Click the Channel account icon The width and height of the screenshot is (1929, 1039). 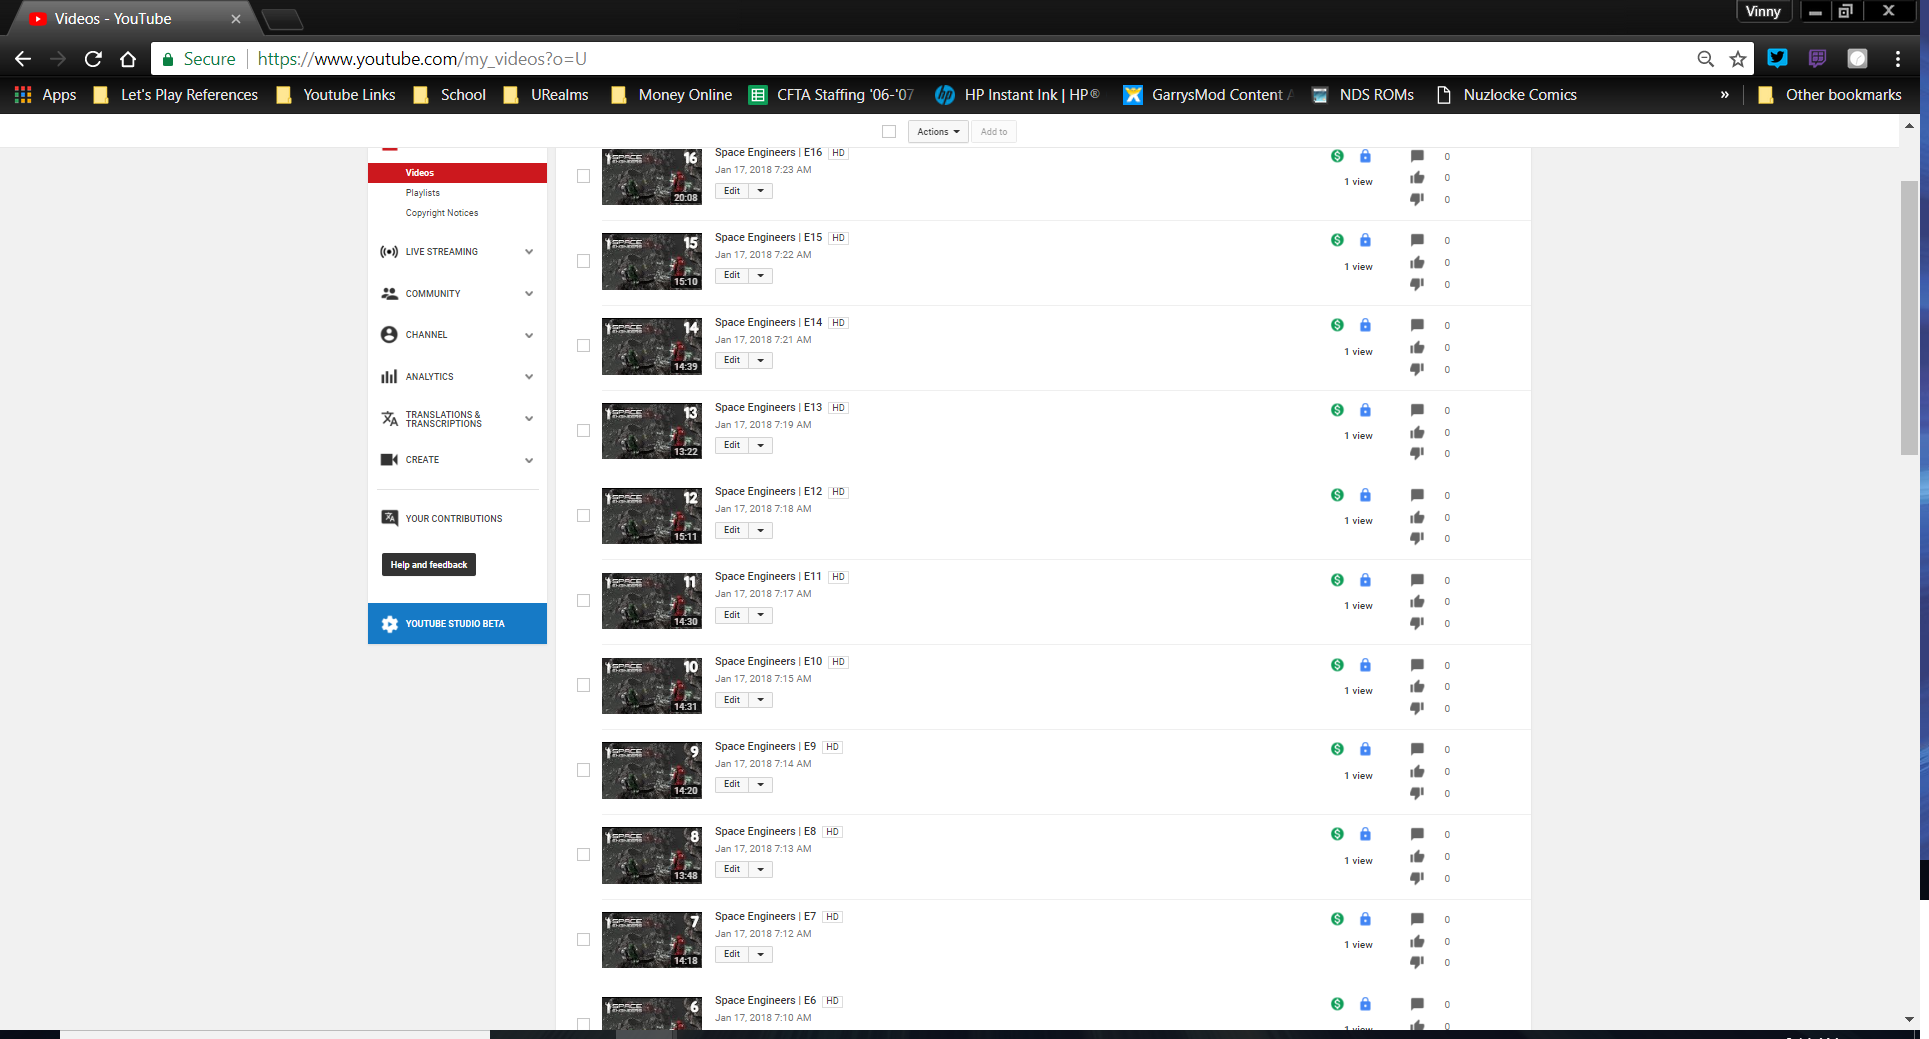click(389, 335)
